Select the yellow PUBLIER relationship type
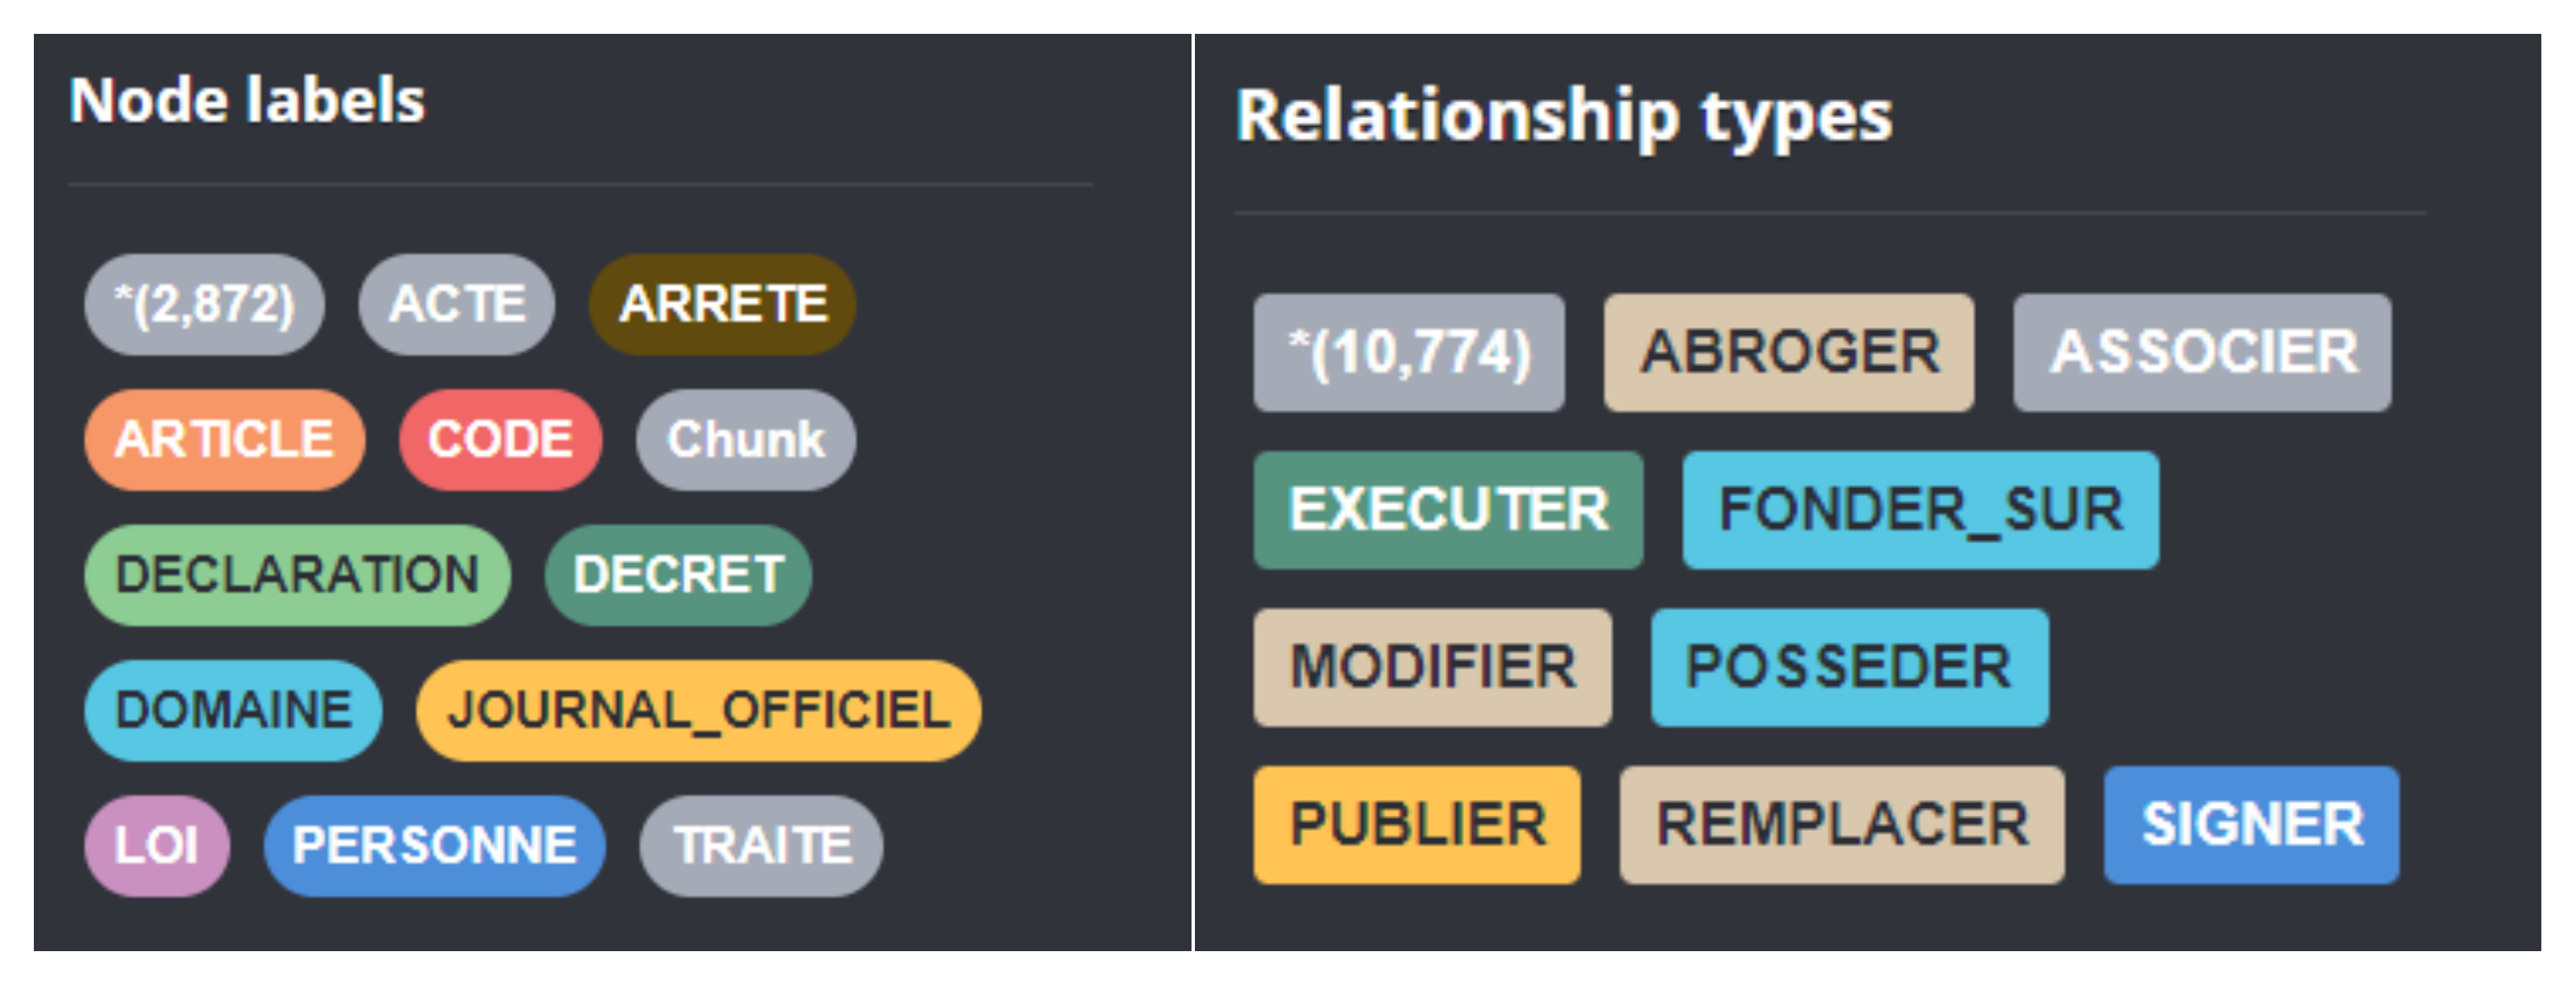Viewport: 2576px width, 985px height. [1417, 824]
